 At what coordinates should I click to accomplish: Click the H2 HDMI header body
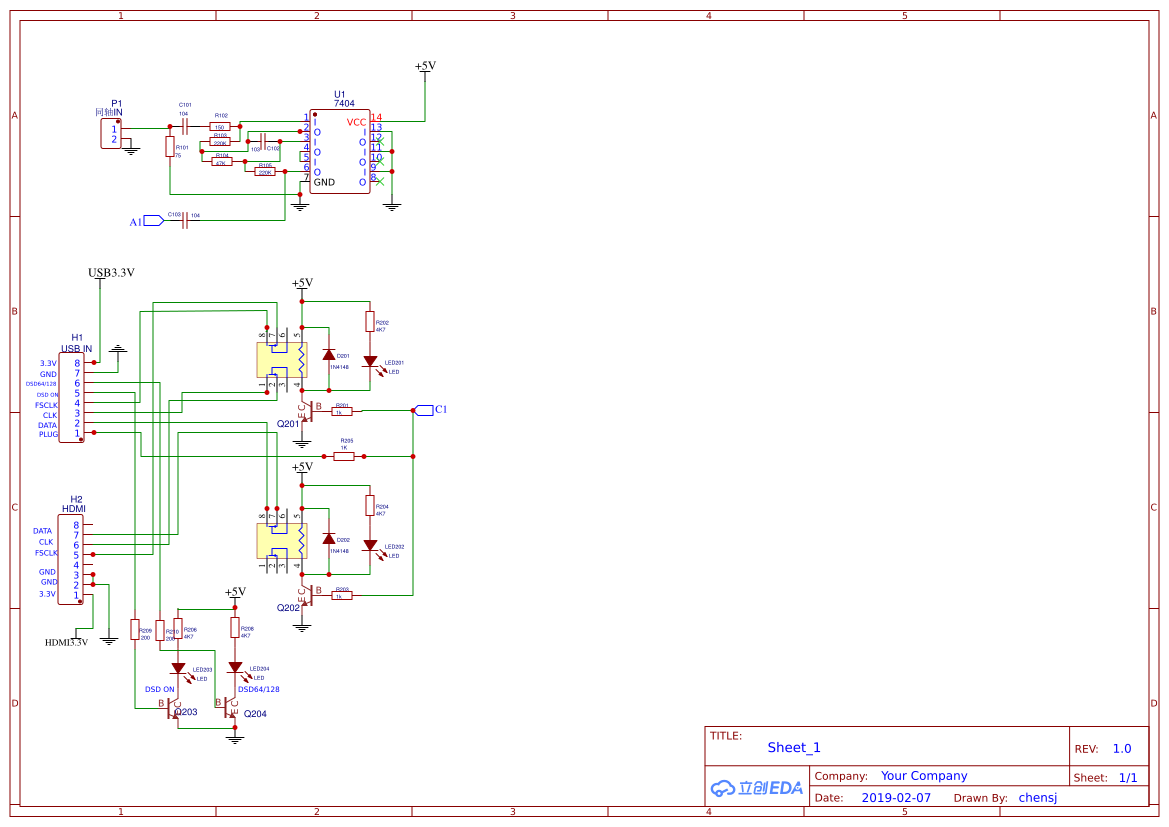(71, 560)
